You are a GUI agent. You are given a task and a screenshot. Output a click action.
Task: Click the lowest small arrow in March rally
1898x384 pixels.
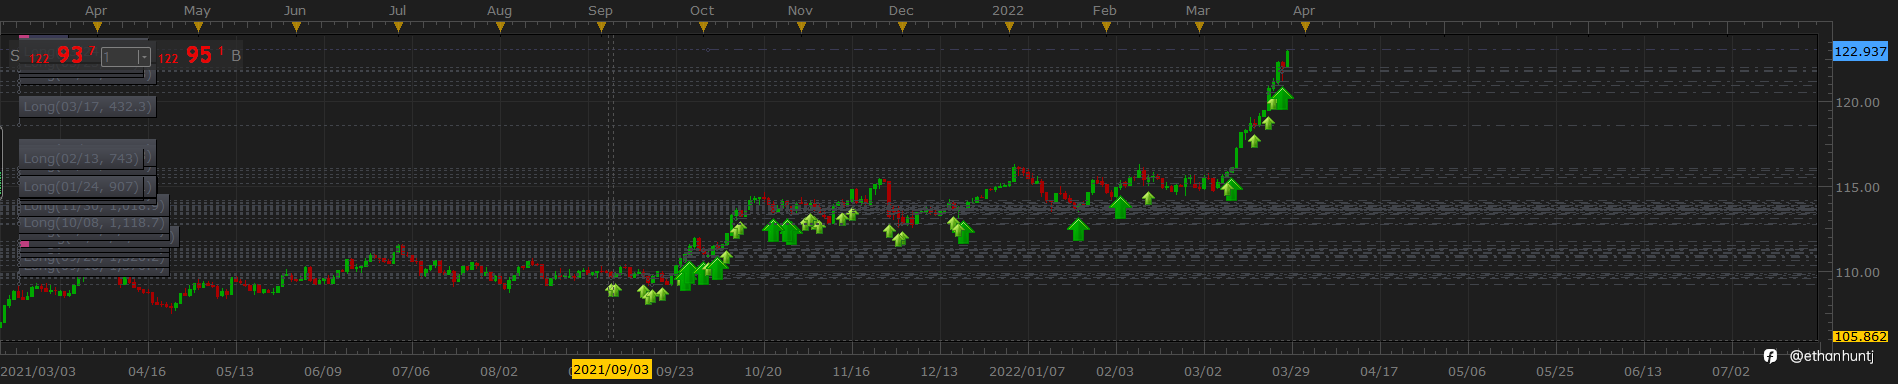click(x=1254, y=141)
